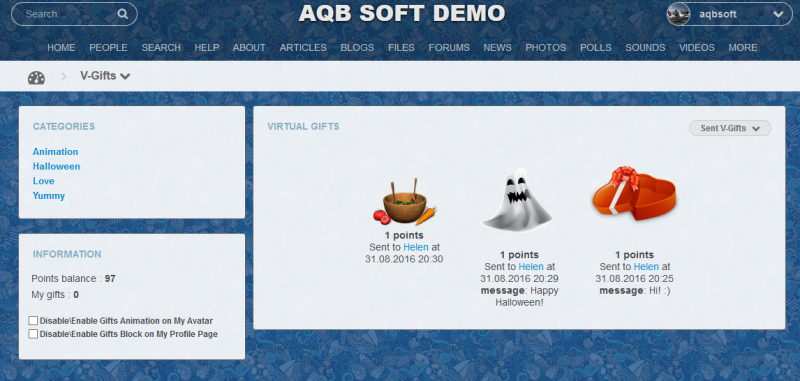Enable Gifts Animation on My Avatar checkbox
800x381 pixels.
click(33, 321)
